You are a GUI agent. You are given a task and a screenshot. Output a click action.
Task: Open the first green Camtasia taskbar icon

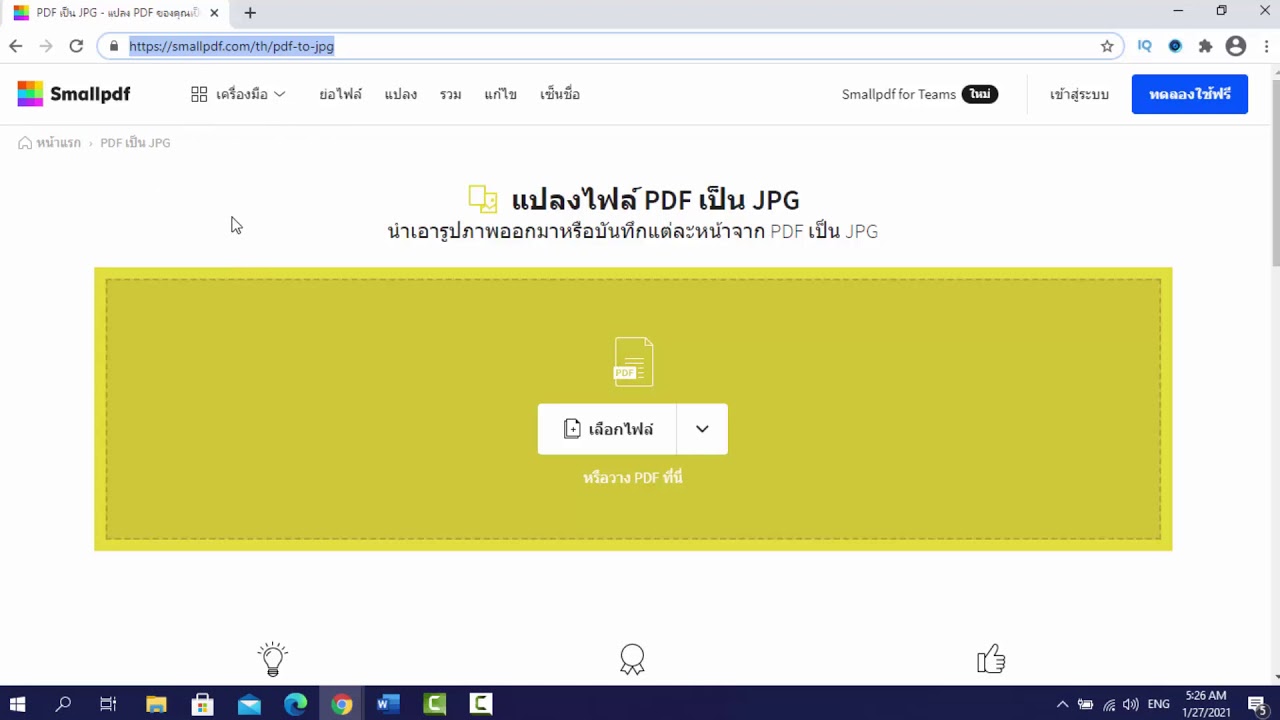434,704
